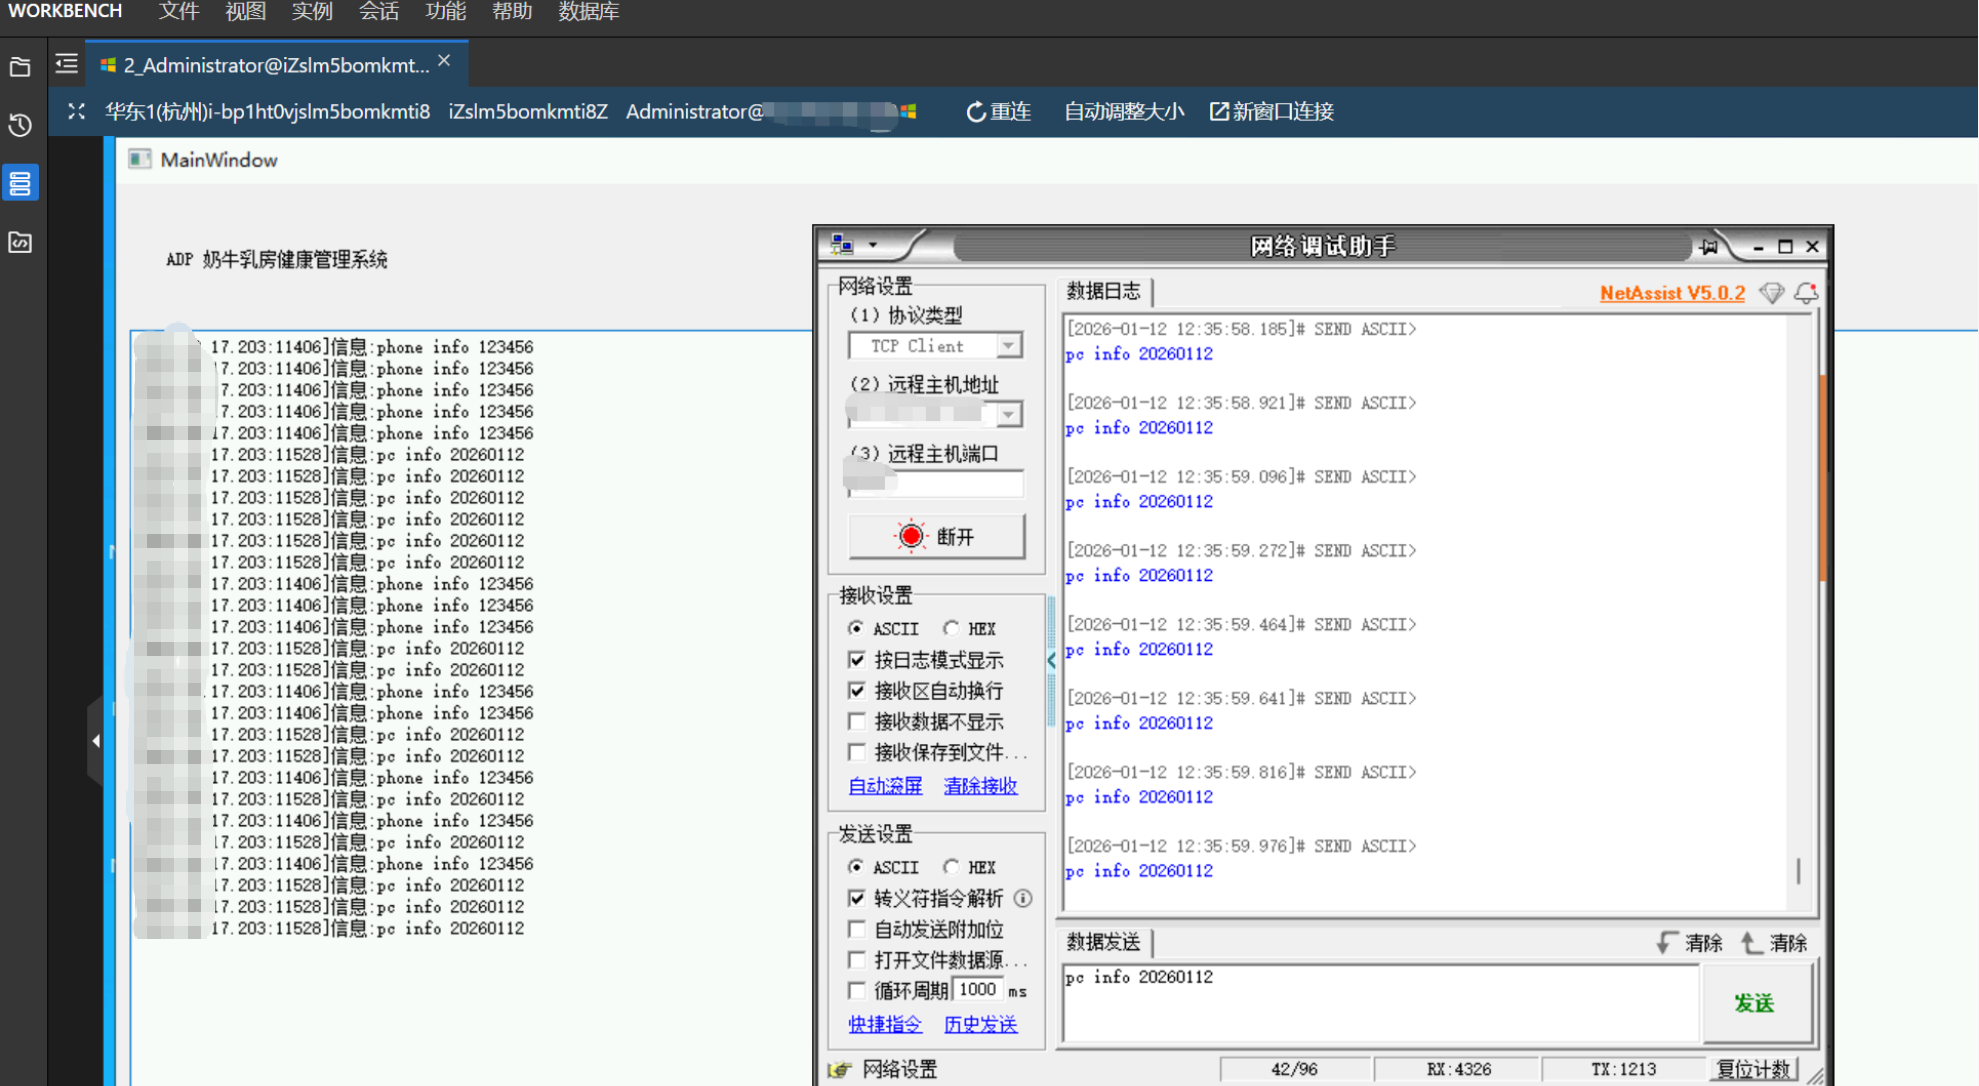Click the notification bell icon near NetAssist version
The image size is (1979, 1086).
[x=1806, y=293]
